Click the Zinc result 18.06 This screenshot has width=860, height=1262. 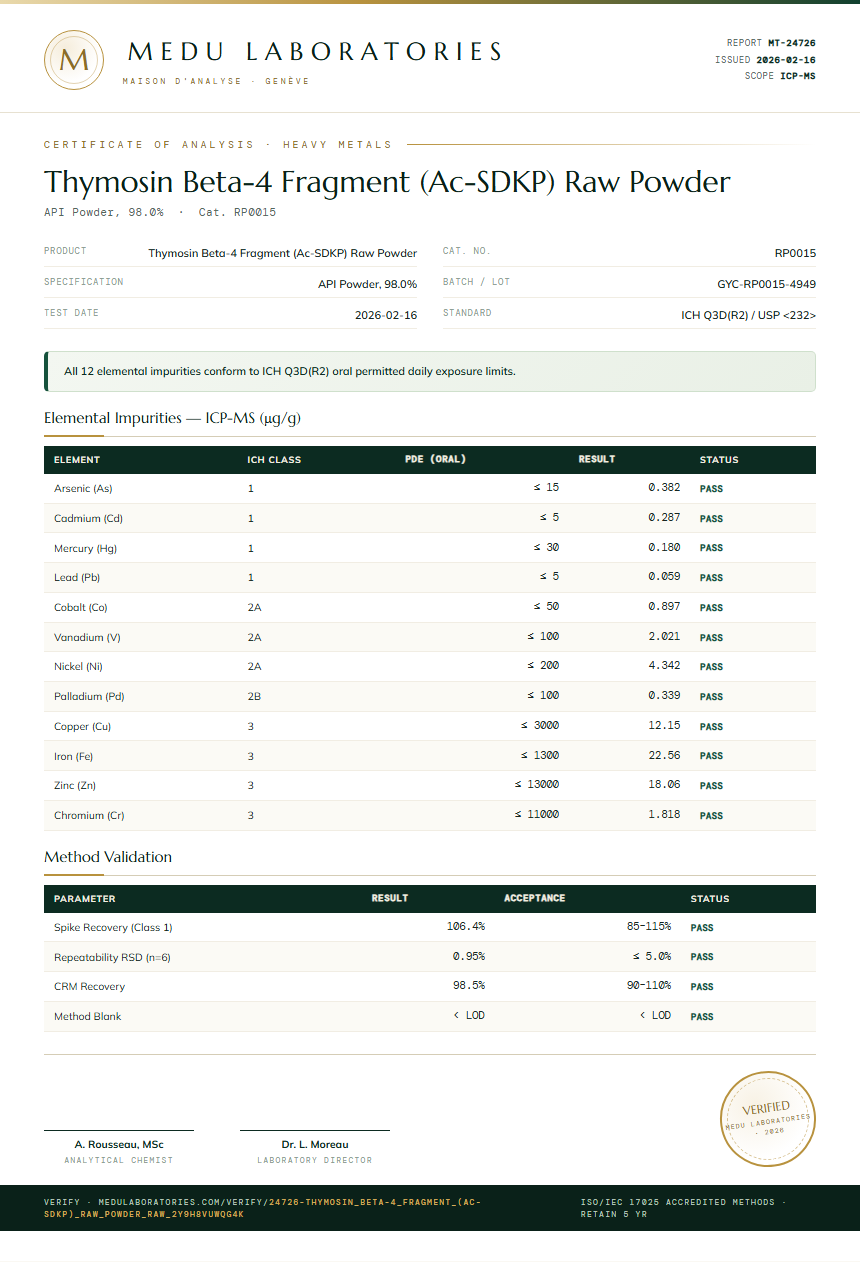[664, 785]
